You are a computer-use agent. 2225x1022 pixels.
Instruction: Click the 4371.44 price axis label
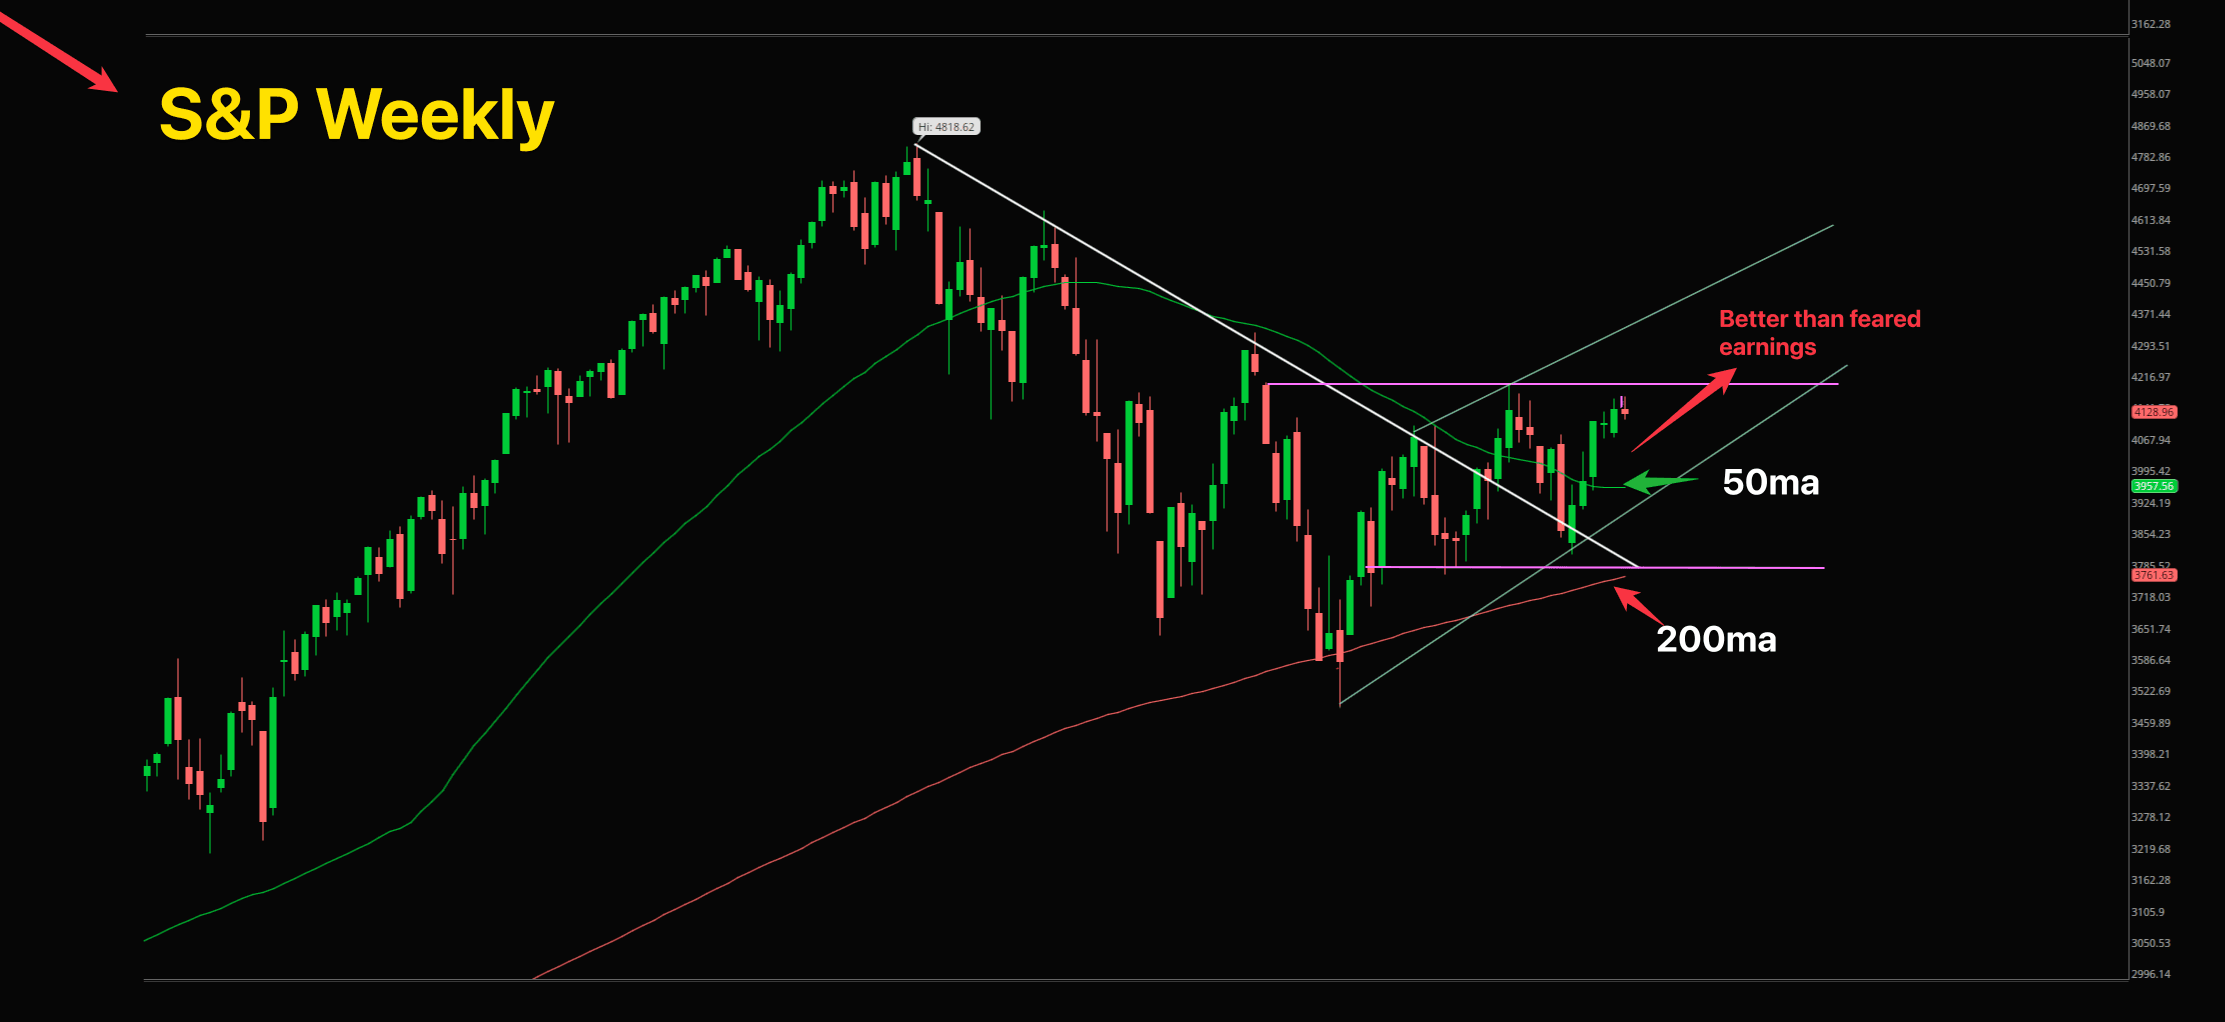click(x=2151, y=314)
